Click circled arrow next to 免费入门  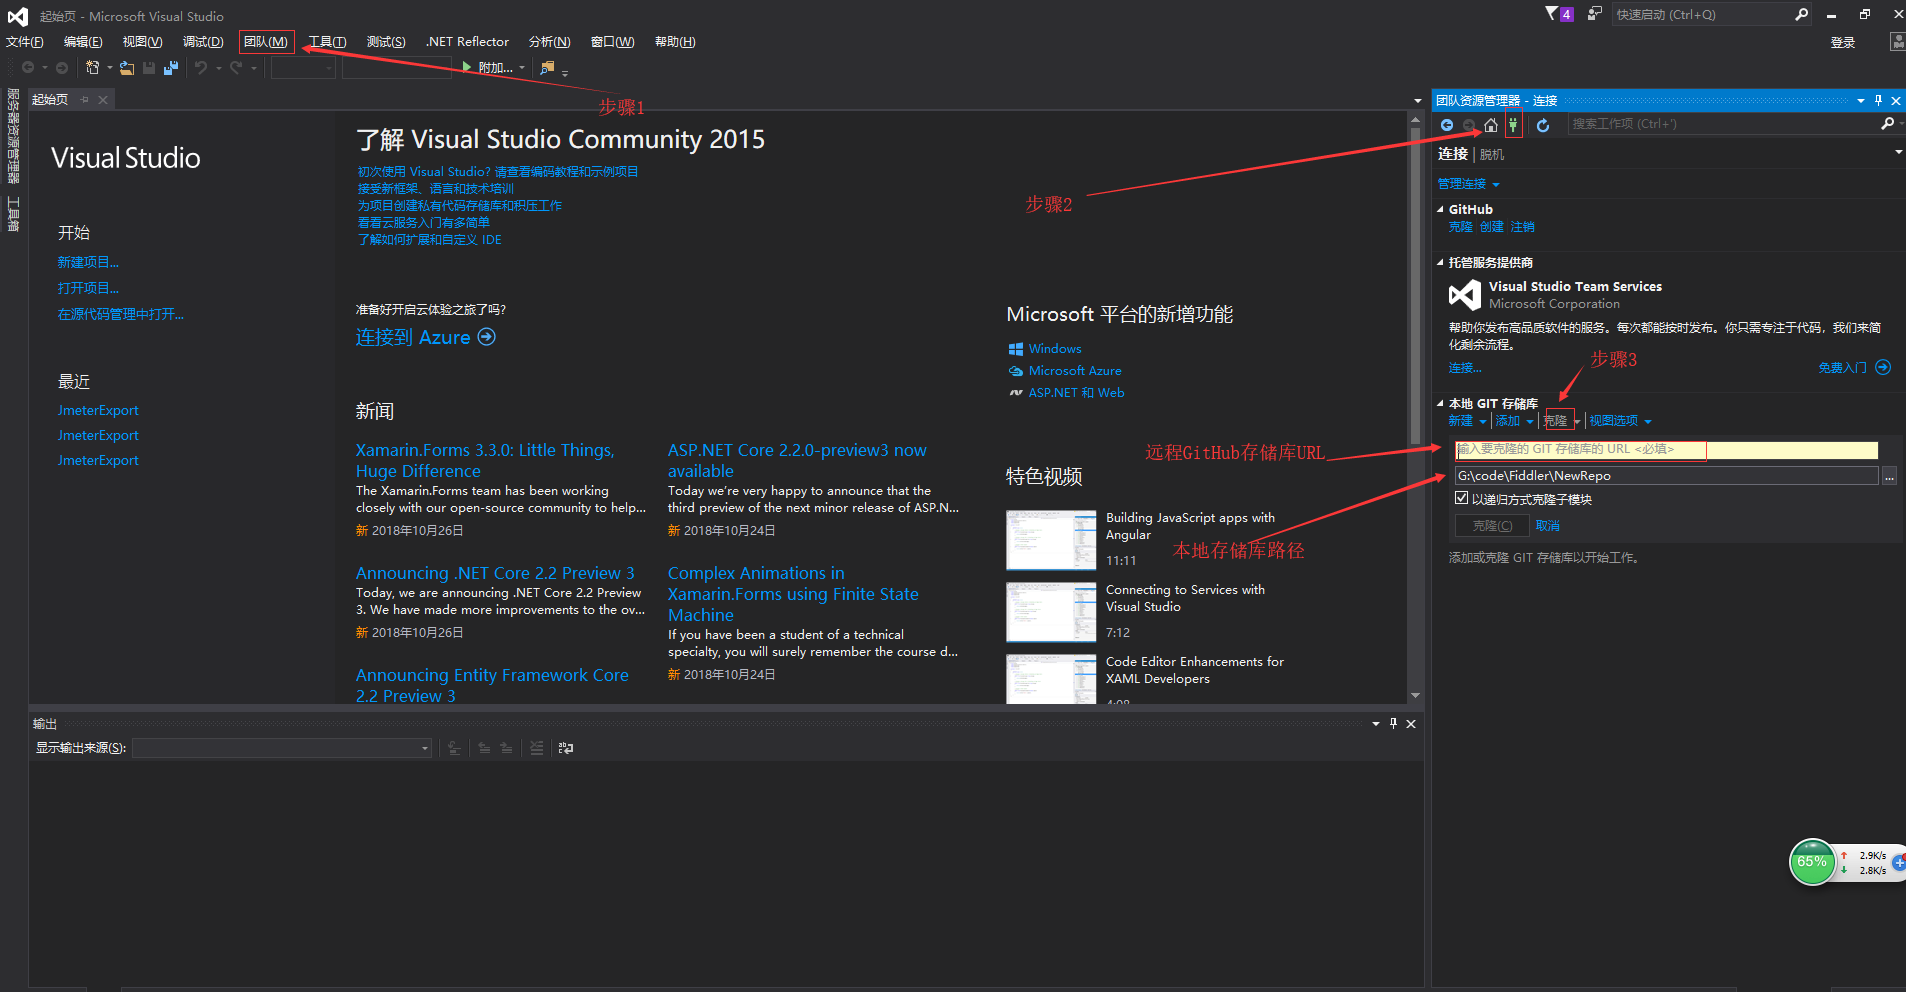click(x=1883, y=367)
